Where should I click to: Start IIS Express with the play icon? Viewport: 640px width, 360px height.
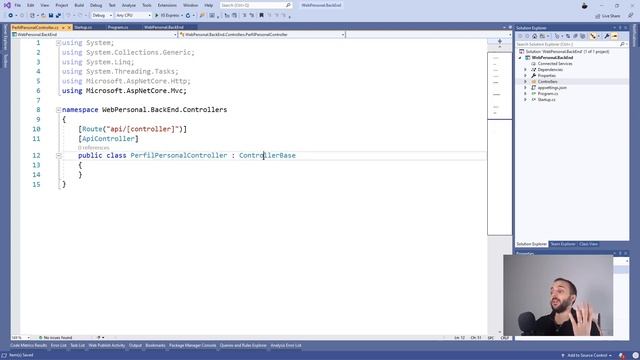coord(156,16)
